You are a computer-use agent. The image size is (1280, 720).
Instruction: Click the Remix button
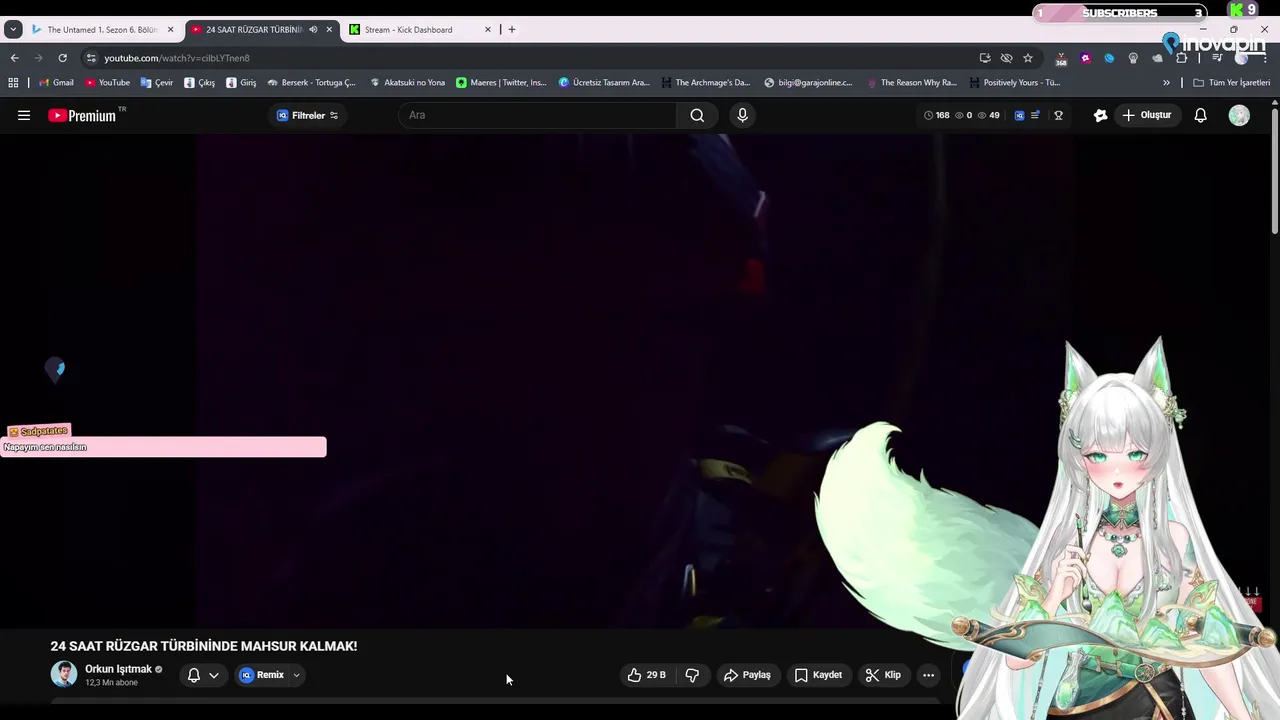coord(261,675)
